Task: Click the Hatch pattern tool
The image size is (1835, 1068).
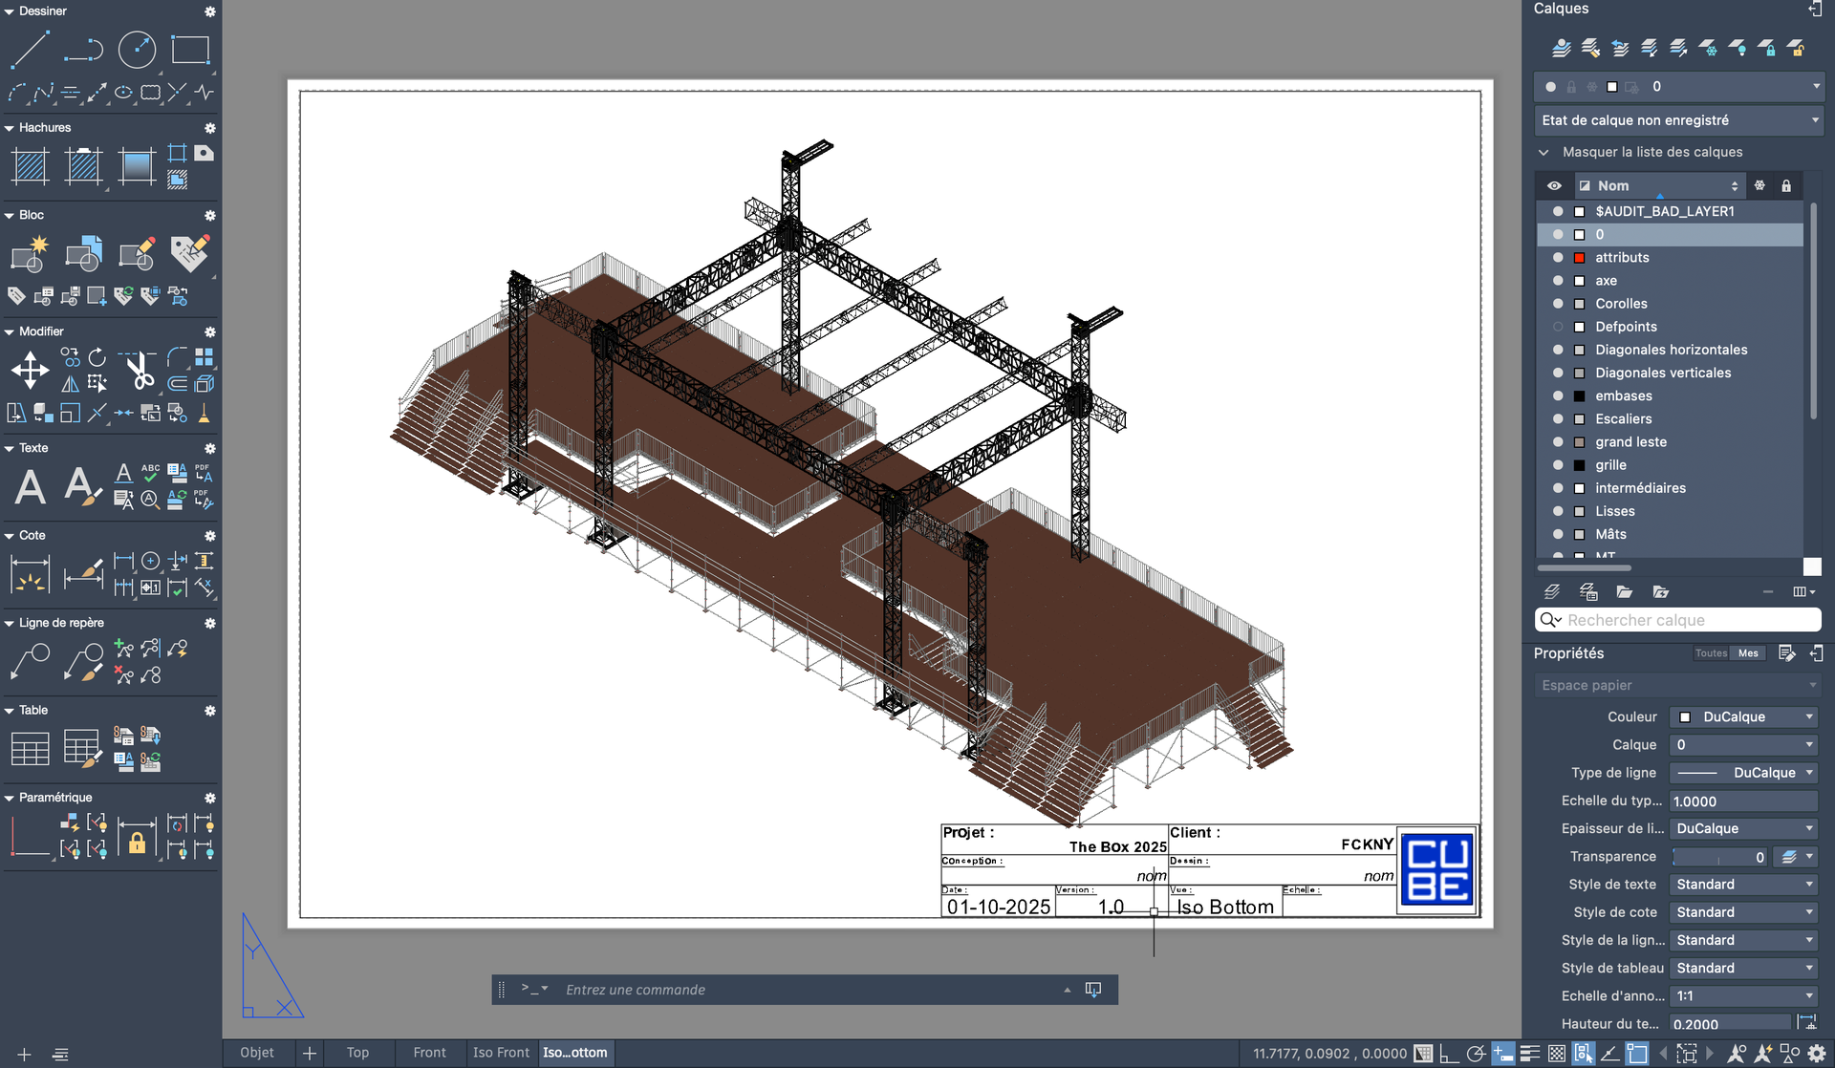Action: 30,166
